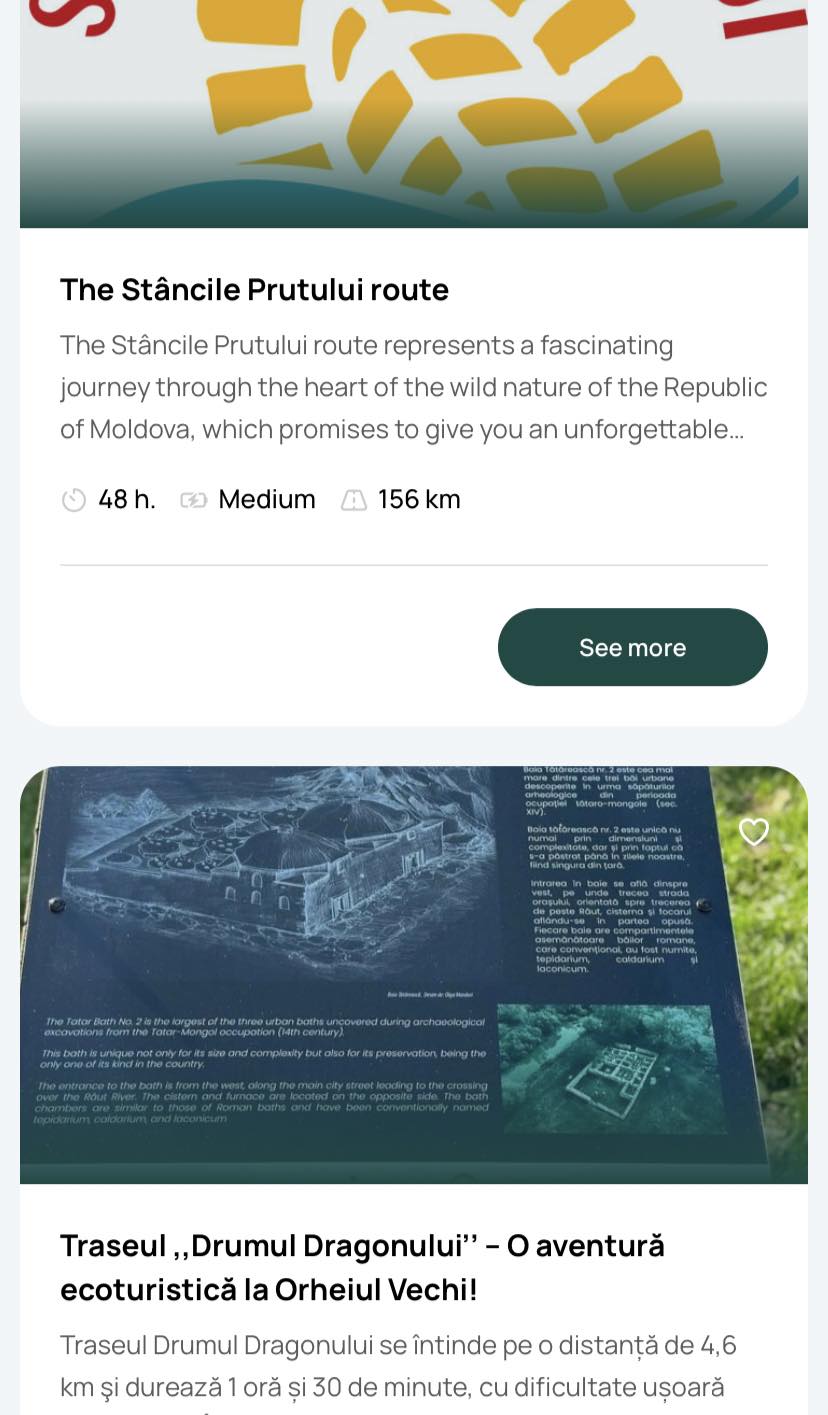Screen dimensions: 828x1415
Task: Favorite the Drumul Dragonului route with heart
Action: pyautogui.click(x=753, y=832)
